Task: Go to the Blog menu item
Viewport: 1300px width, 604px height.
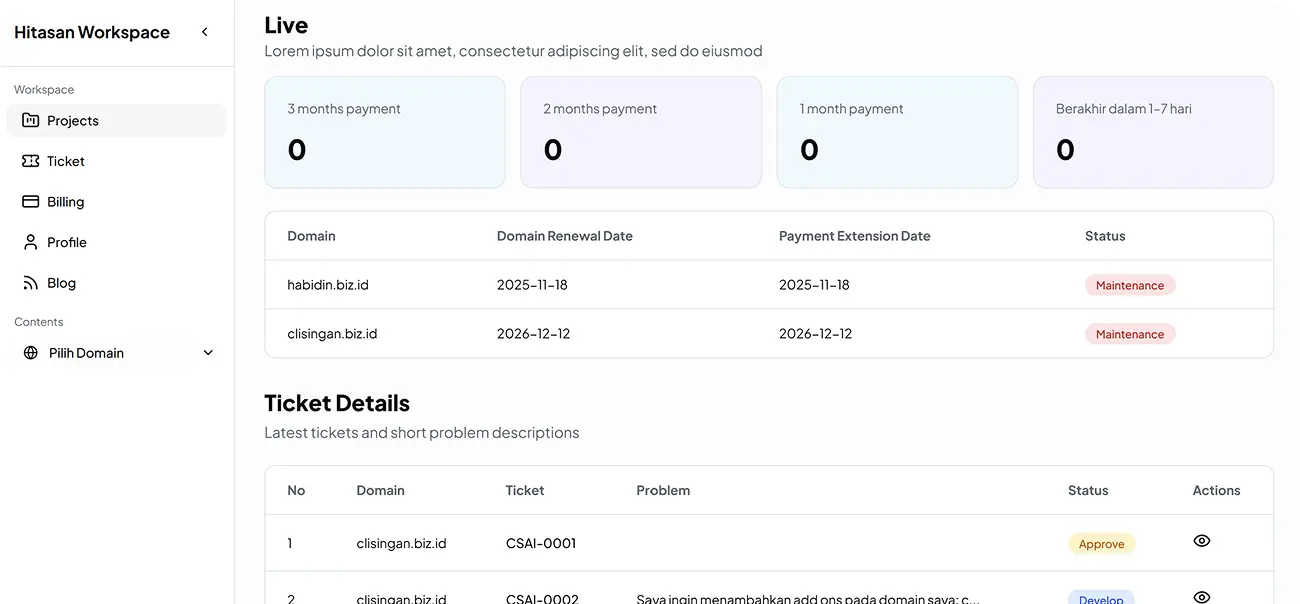Action: click(62, 283)
